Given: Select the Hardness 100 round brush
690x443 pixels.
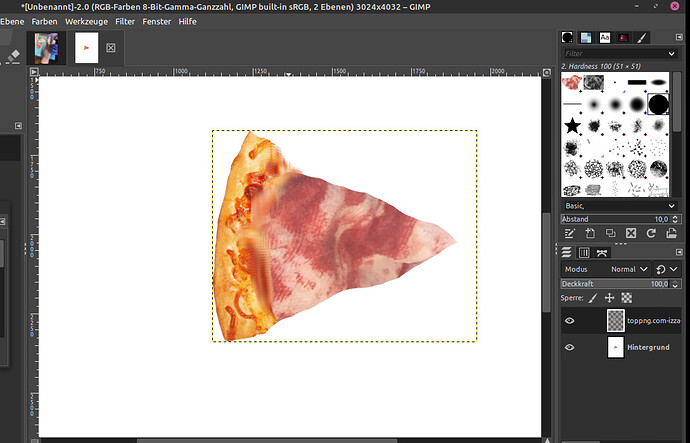Looking at the screenshot, I should (x=658, y=104).
